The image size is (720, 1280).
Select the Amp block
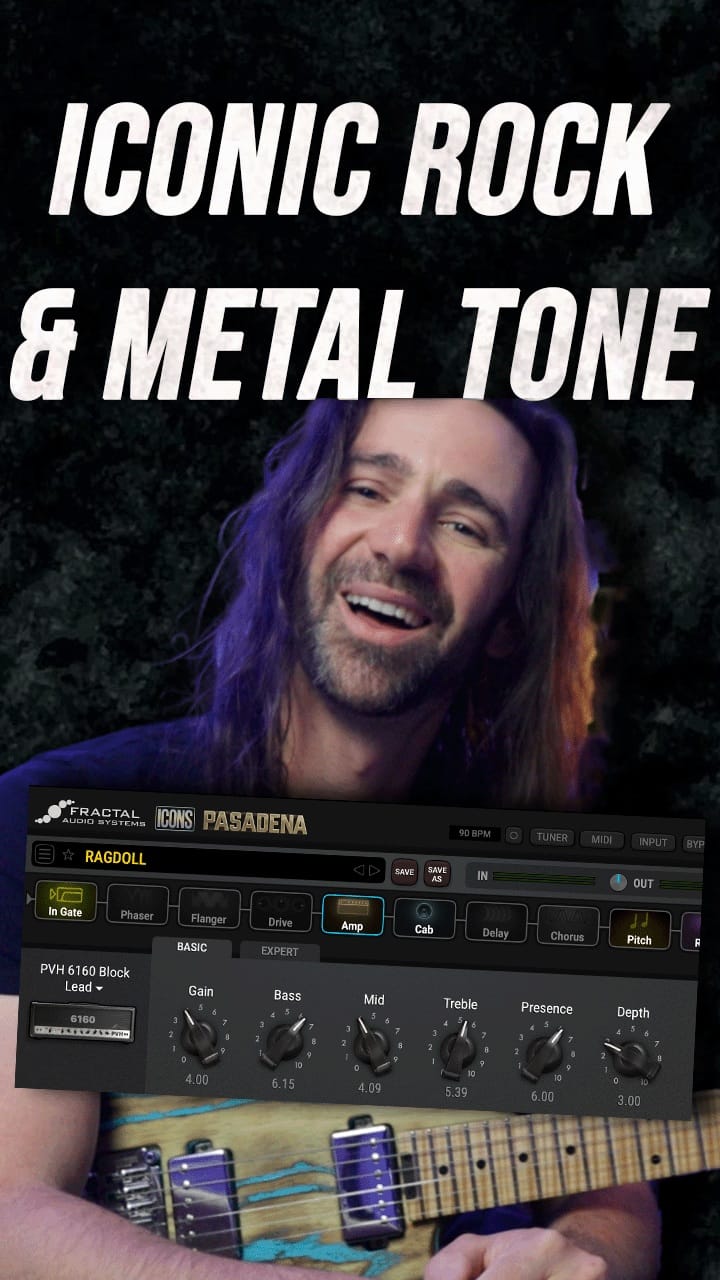point(352,915)
